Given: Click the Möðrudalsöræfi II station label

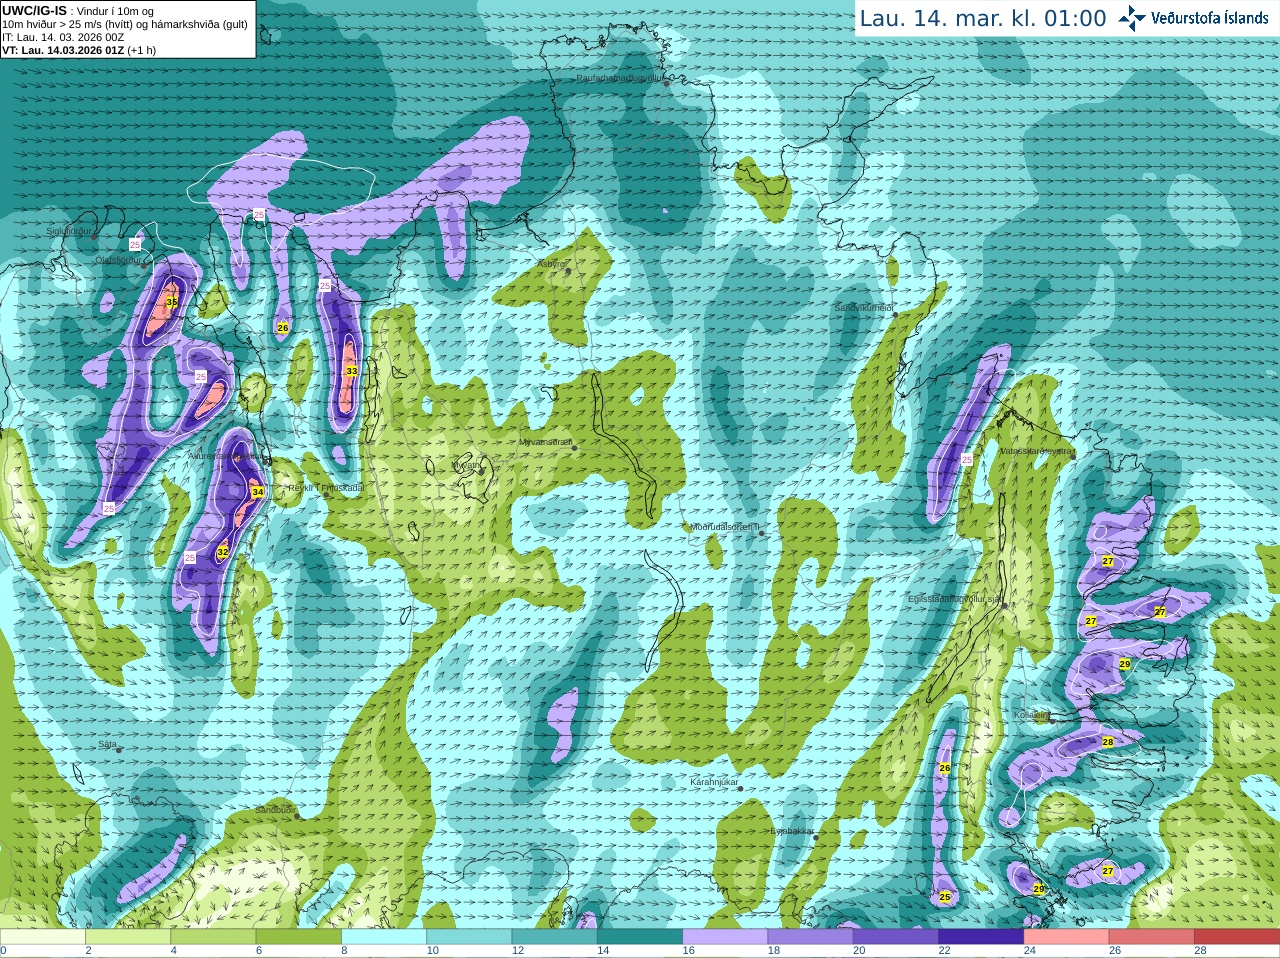Looking at the screenshot, I should [x=726, y=527].
